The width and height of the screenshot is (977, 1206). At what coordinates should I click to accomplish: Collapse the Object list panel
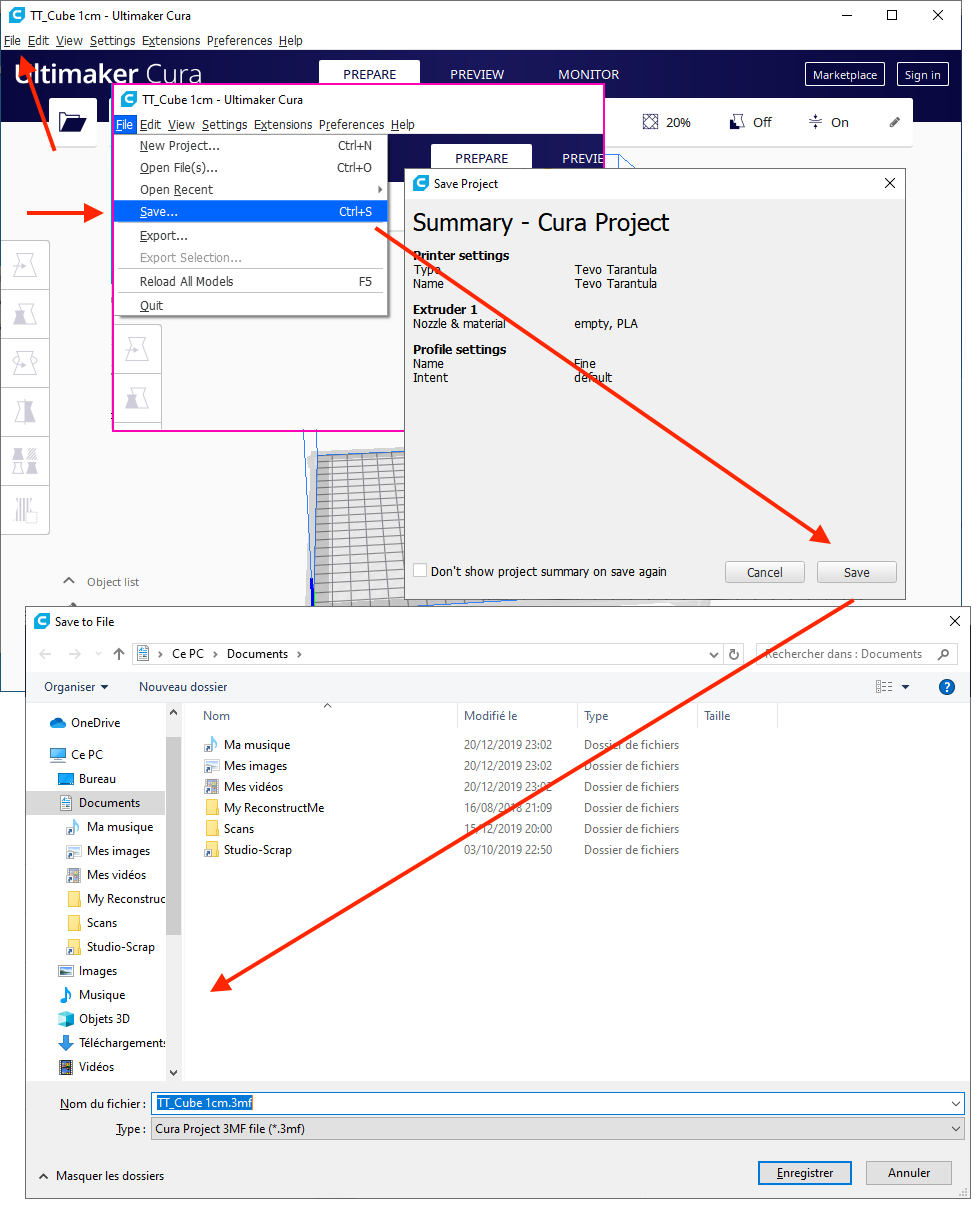coord(69,580)
